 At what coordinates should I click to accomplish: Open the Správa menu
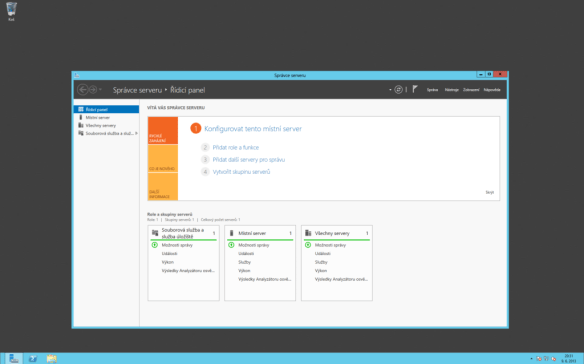point(432,90)
